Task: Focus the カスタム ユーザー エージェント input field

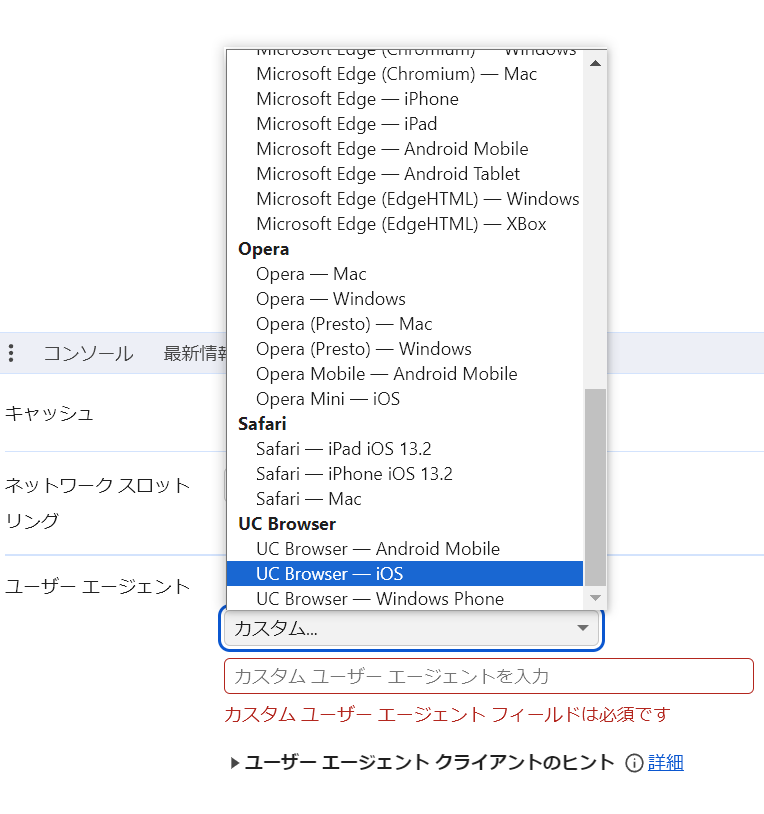Action: [488, 676]
